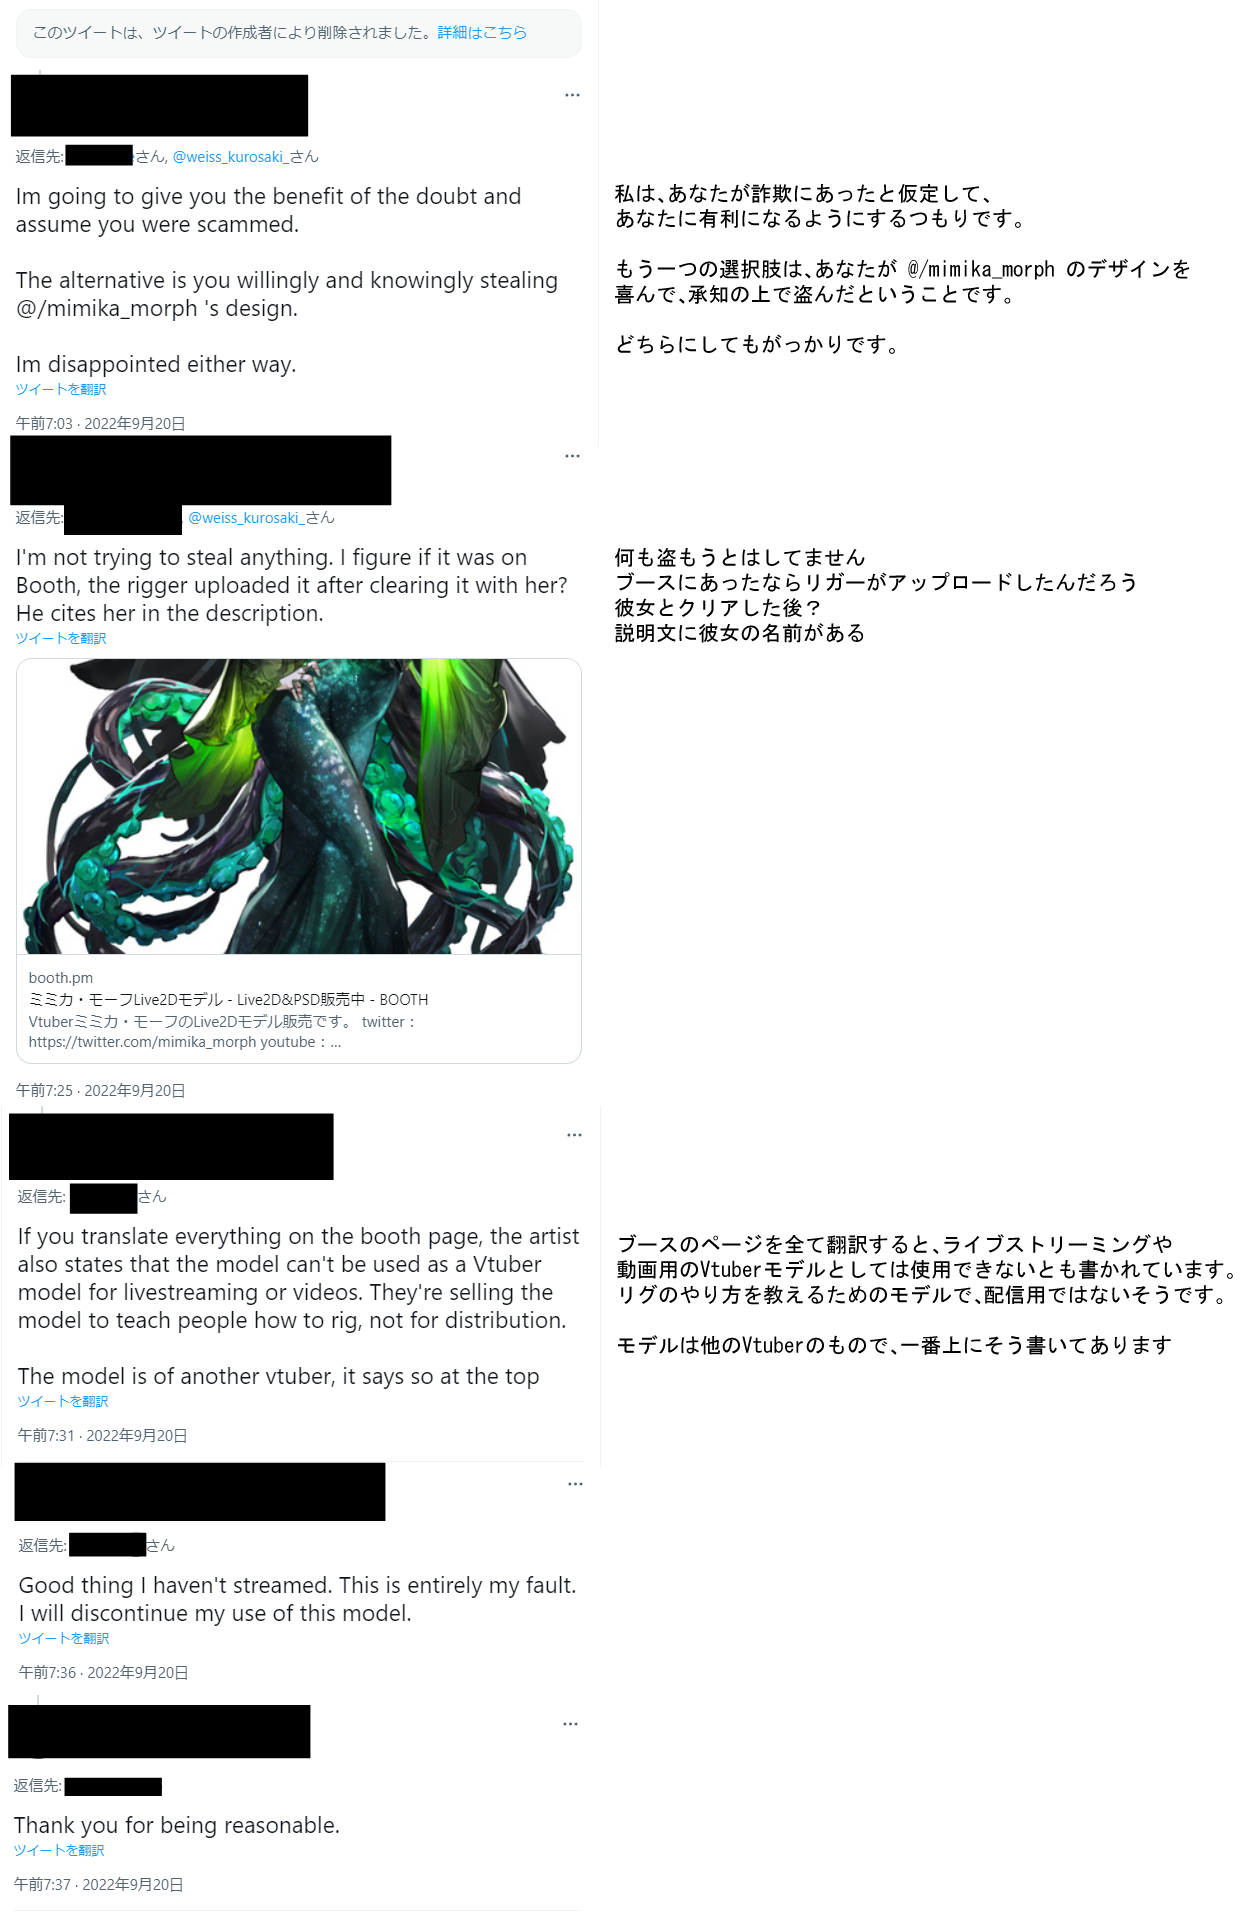Click the 午前7:31 · 2022年9月20日 timestamp
This screenshot has width=1244, height=1920.
[x=103, y=1436]
